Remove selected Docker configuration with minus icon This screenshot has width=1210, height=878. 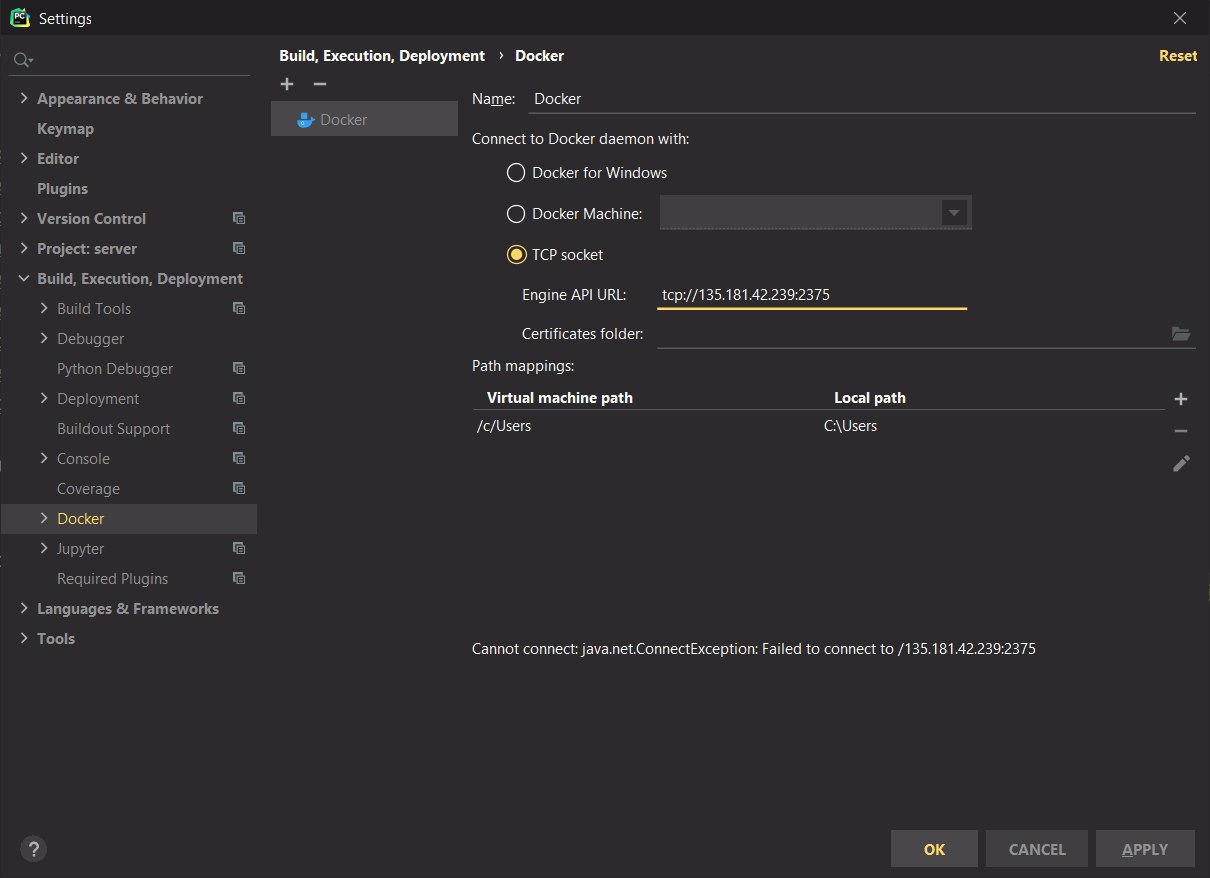point(320,84)
